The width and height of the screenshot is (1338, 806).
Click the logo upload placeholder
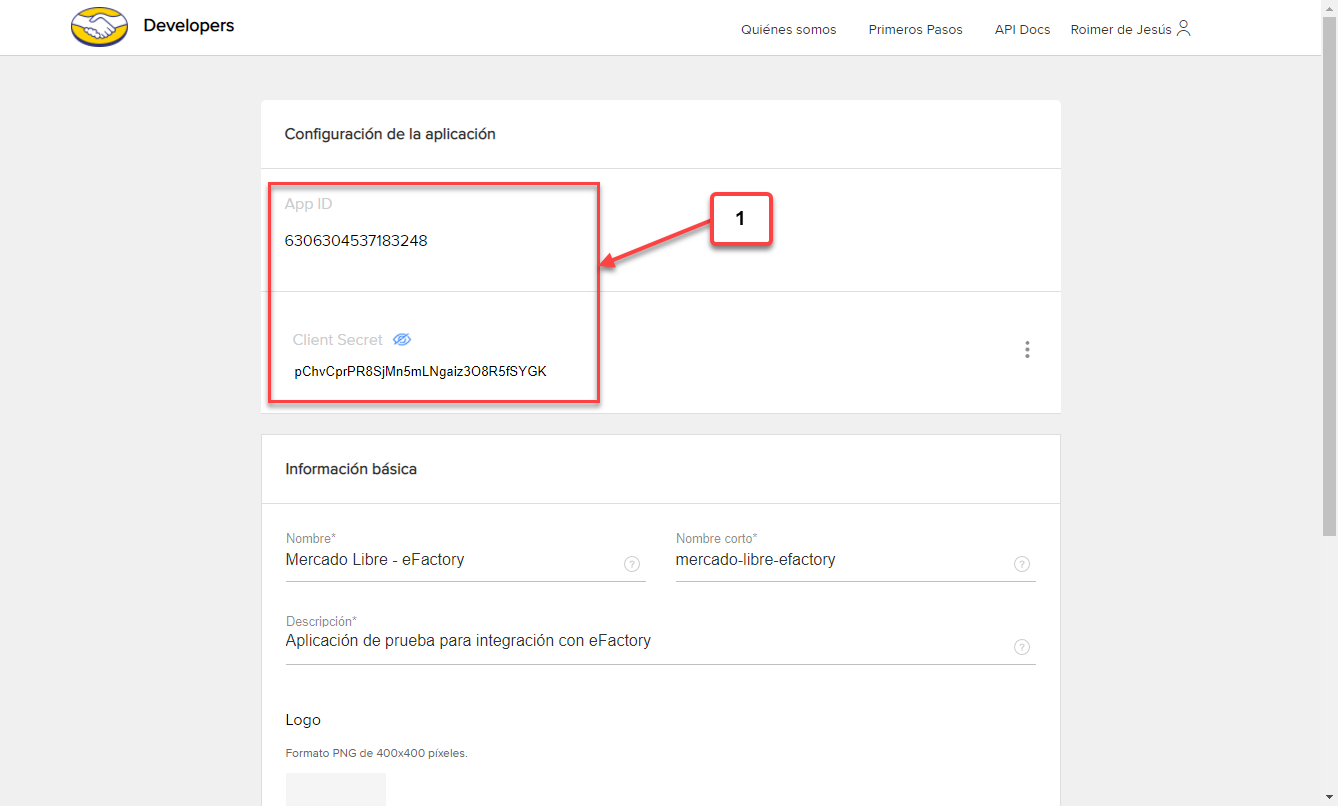pyautogui.click(x=336, y=789)
